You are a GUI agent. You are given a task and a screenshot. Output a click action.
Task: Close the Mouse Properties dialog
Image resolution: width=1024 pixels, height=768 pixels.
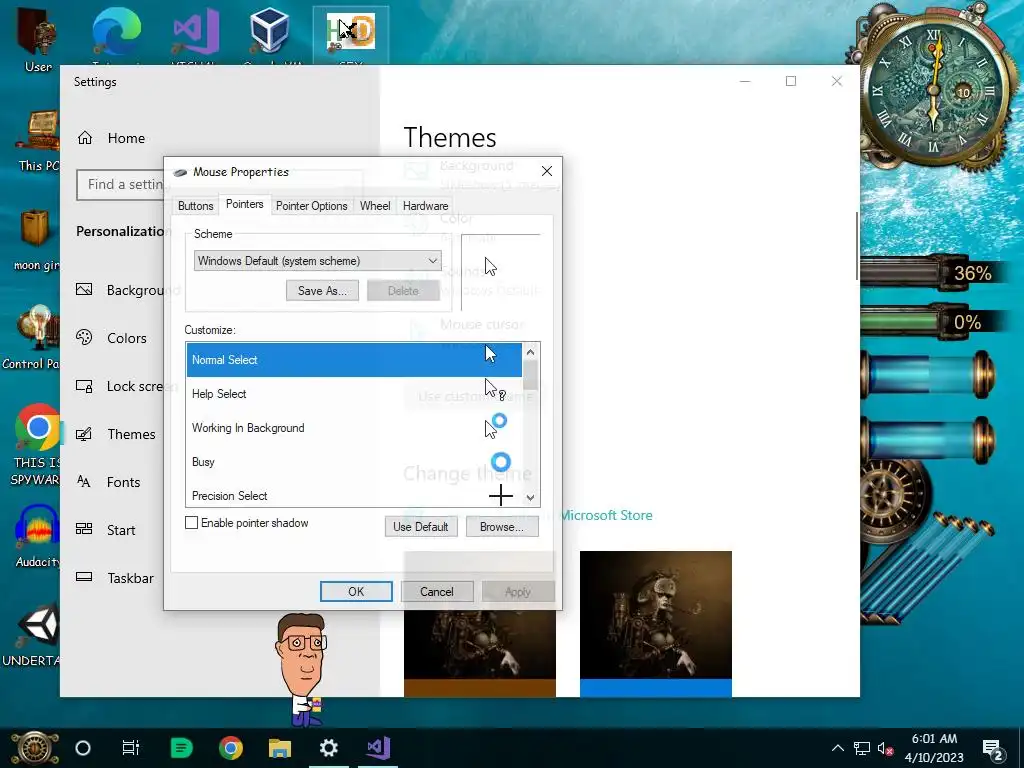pyautogui.click(x=547, y=171)
